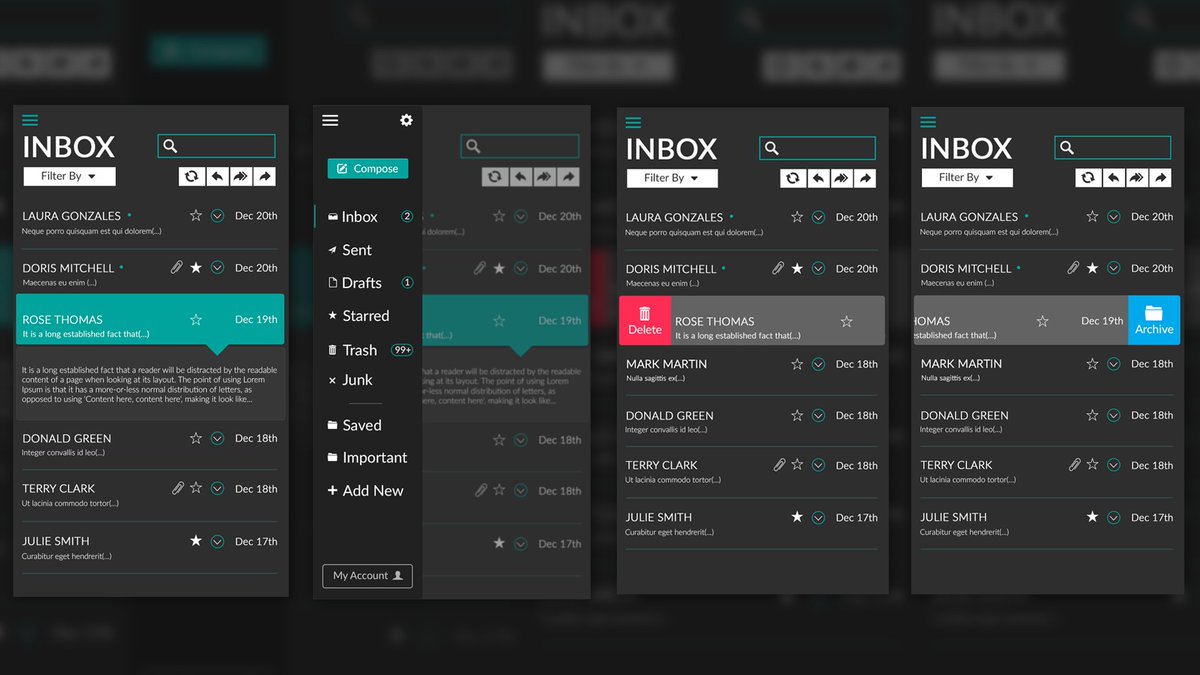Click the expanded Rose Thomas message body text
Screen dimensions: 1200x675
pyautogui.click(x=150, y=384)
